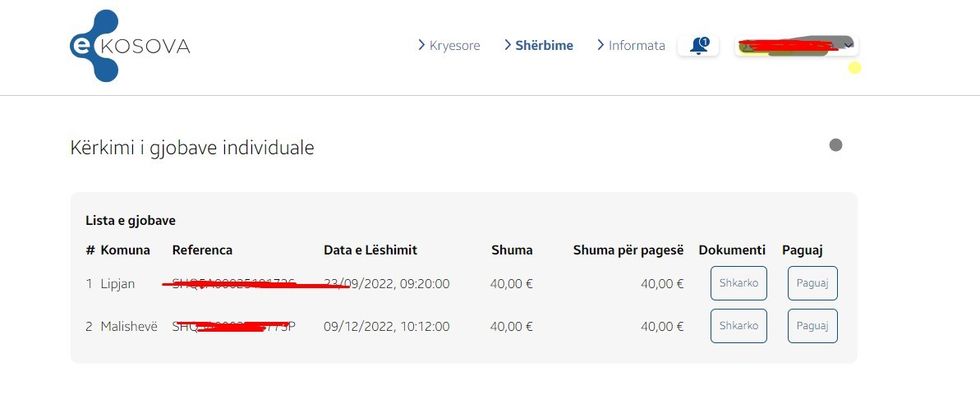Open the Informata menu item
Image resolution: width=980 pixels, height=403 pixels.
637,46
